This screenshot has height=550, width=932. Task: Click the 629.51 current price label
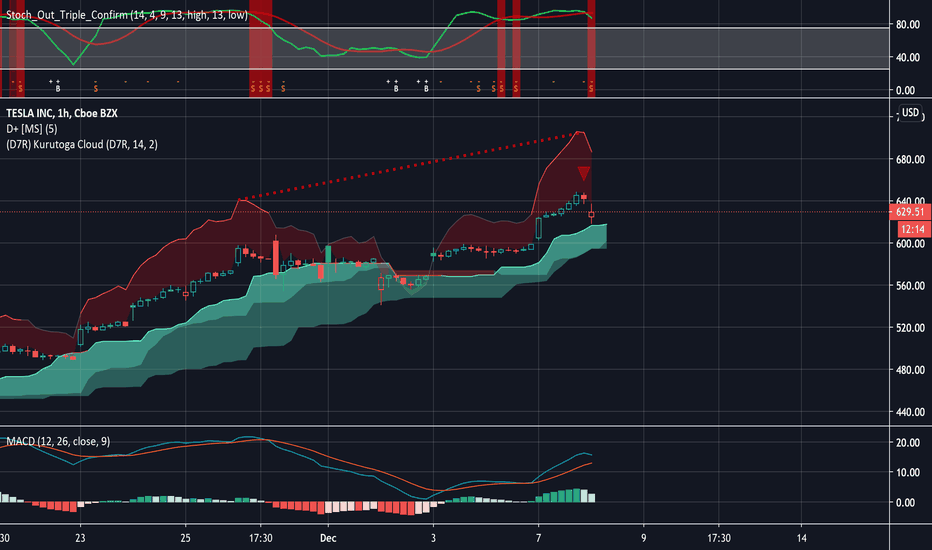(909, 212)
